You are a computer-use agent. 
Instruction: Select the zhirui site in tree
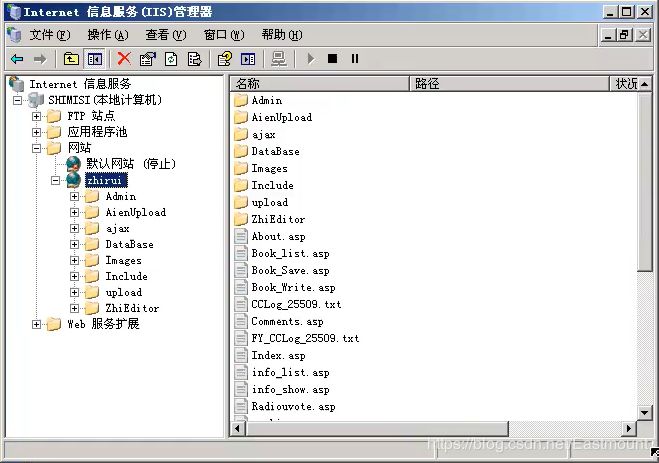point(105,180)
